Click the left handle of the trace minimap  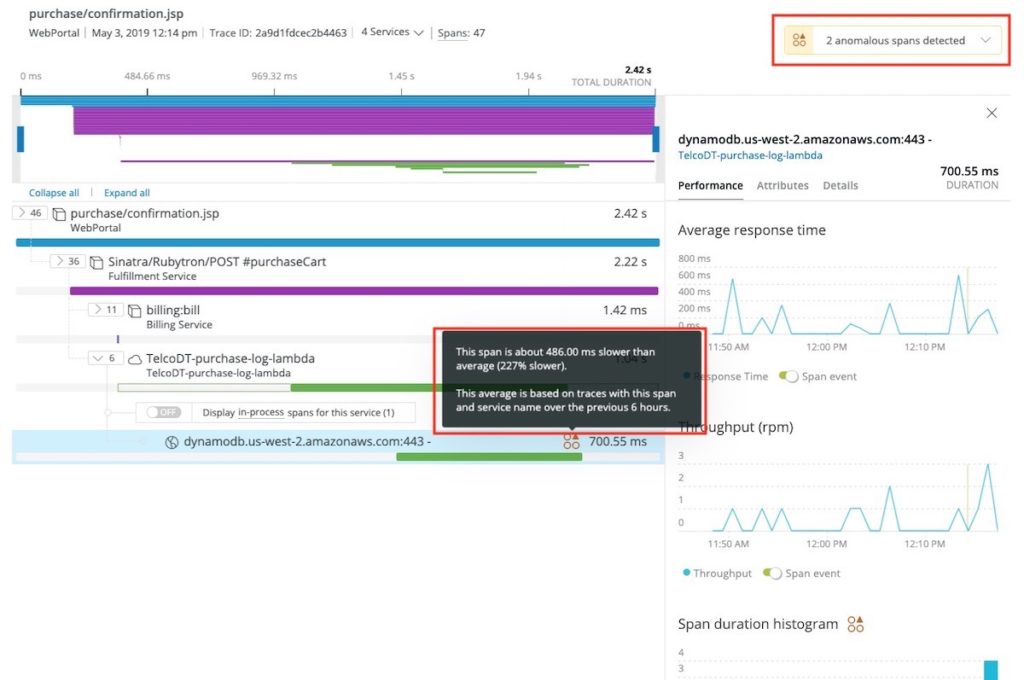tap(20, 139)
